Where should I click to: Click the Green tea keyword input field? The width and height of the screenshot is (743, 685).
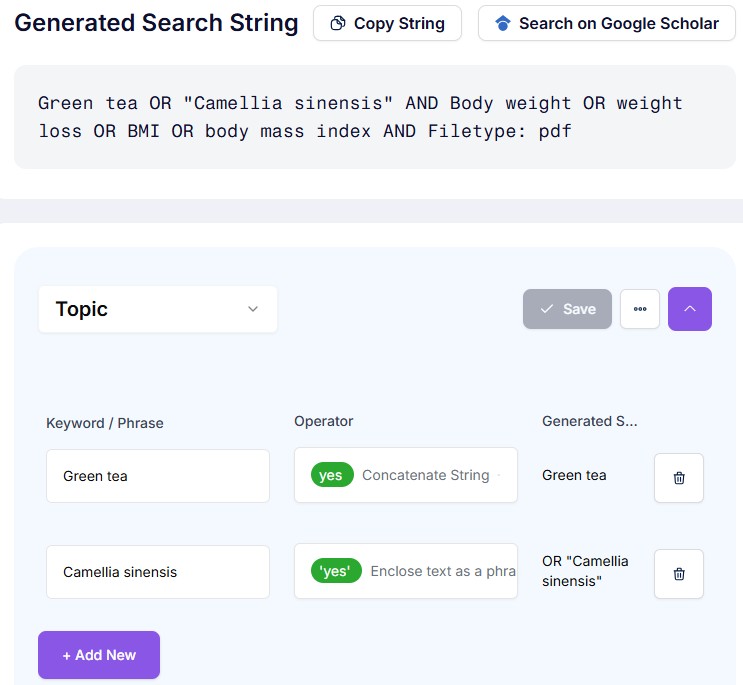click(158, 476)
